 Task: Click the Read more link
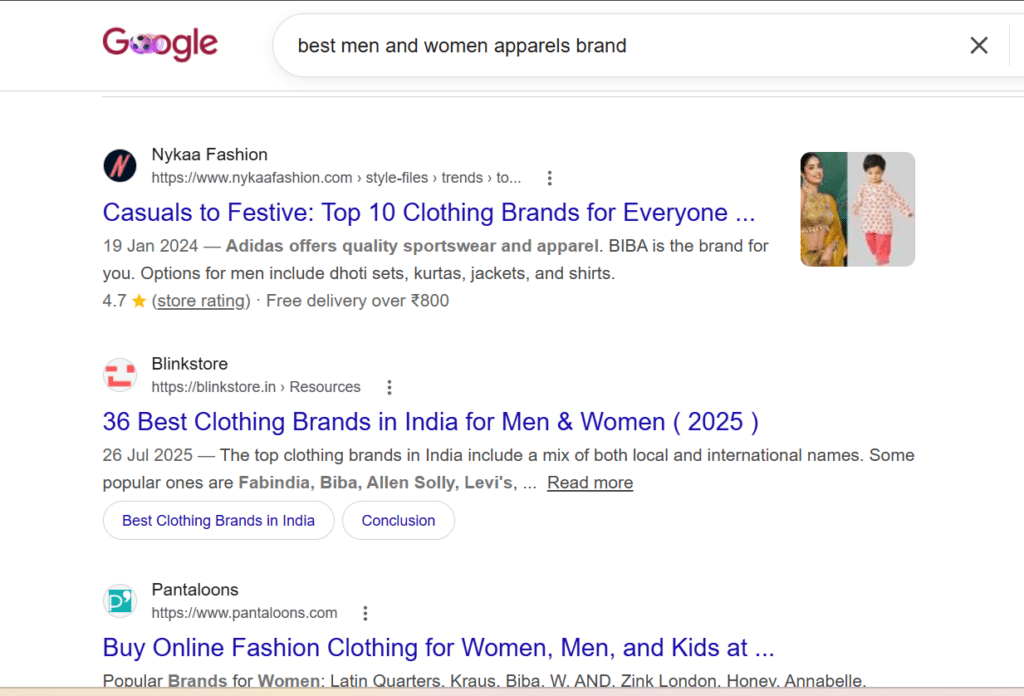point(590,482)
